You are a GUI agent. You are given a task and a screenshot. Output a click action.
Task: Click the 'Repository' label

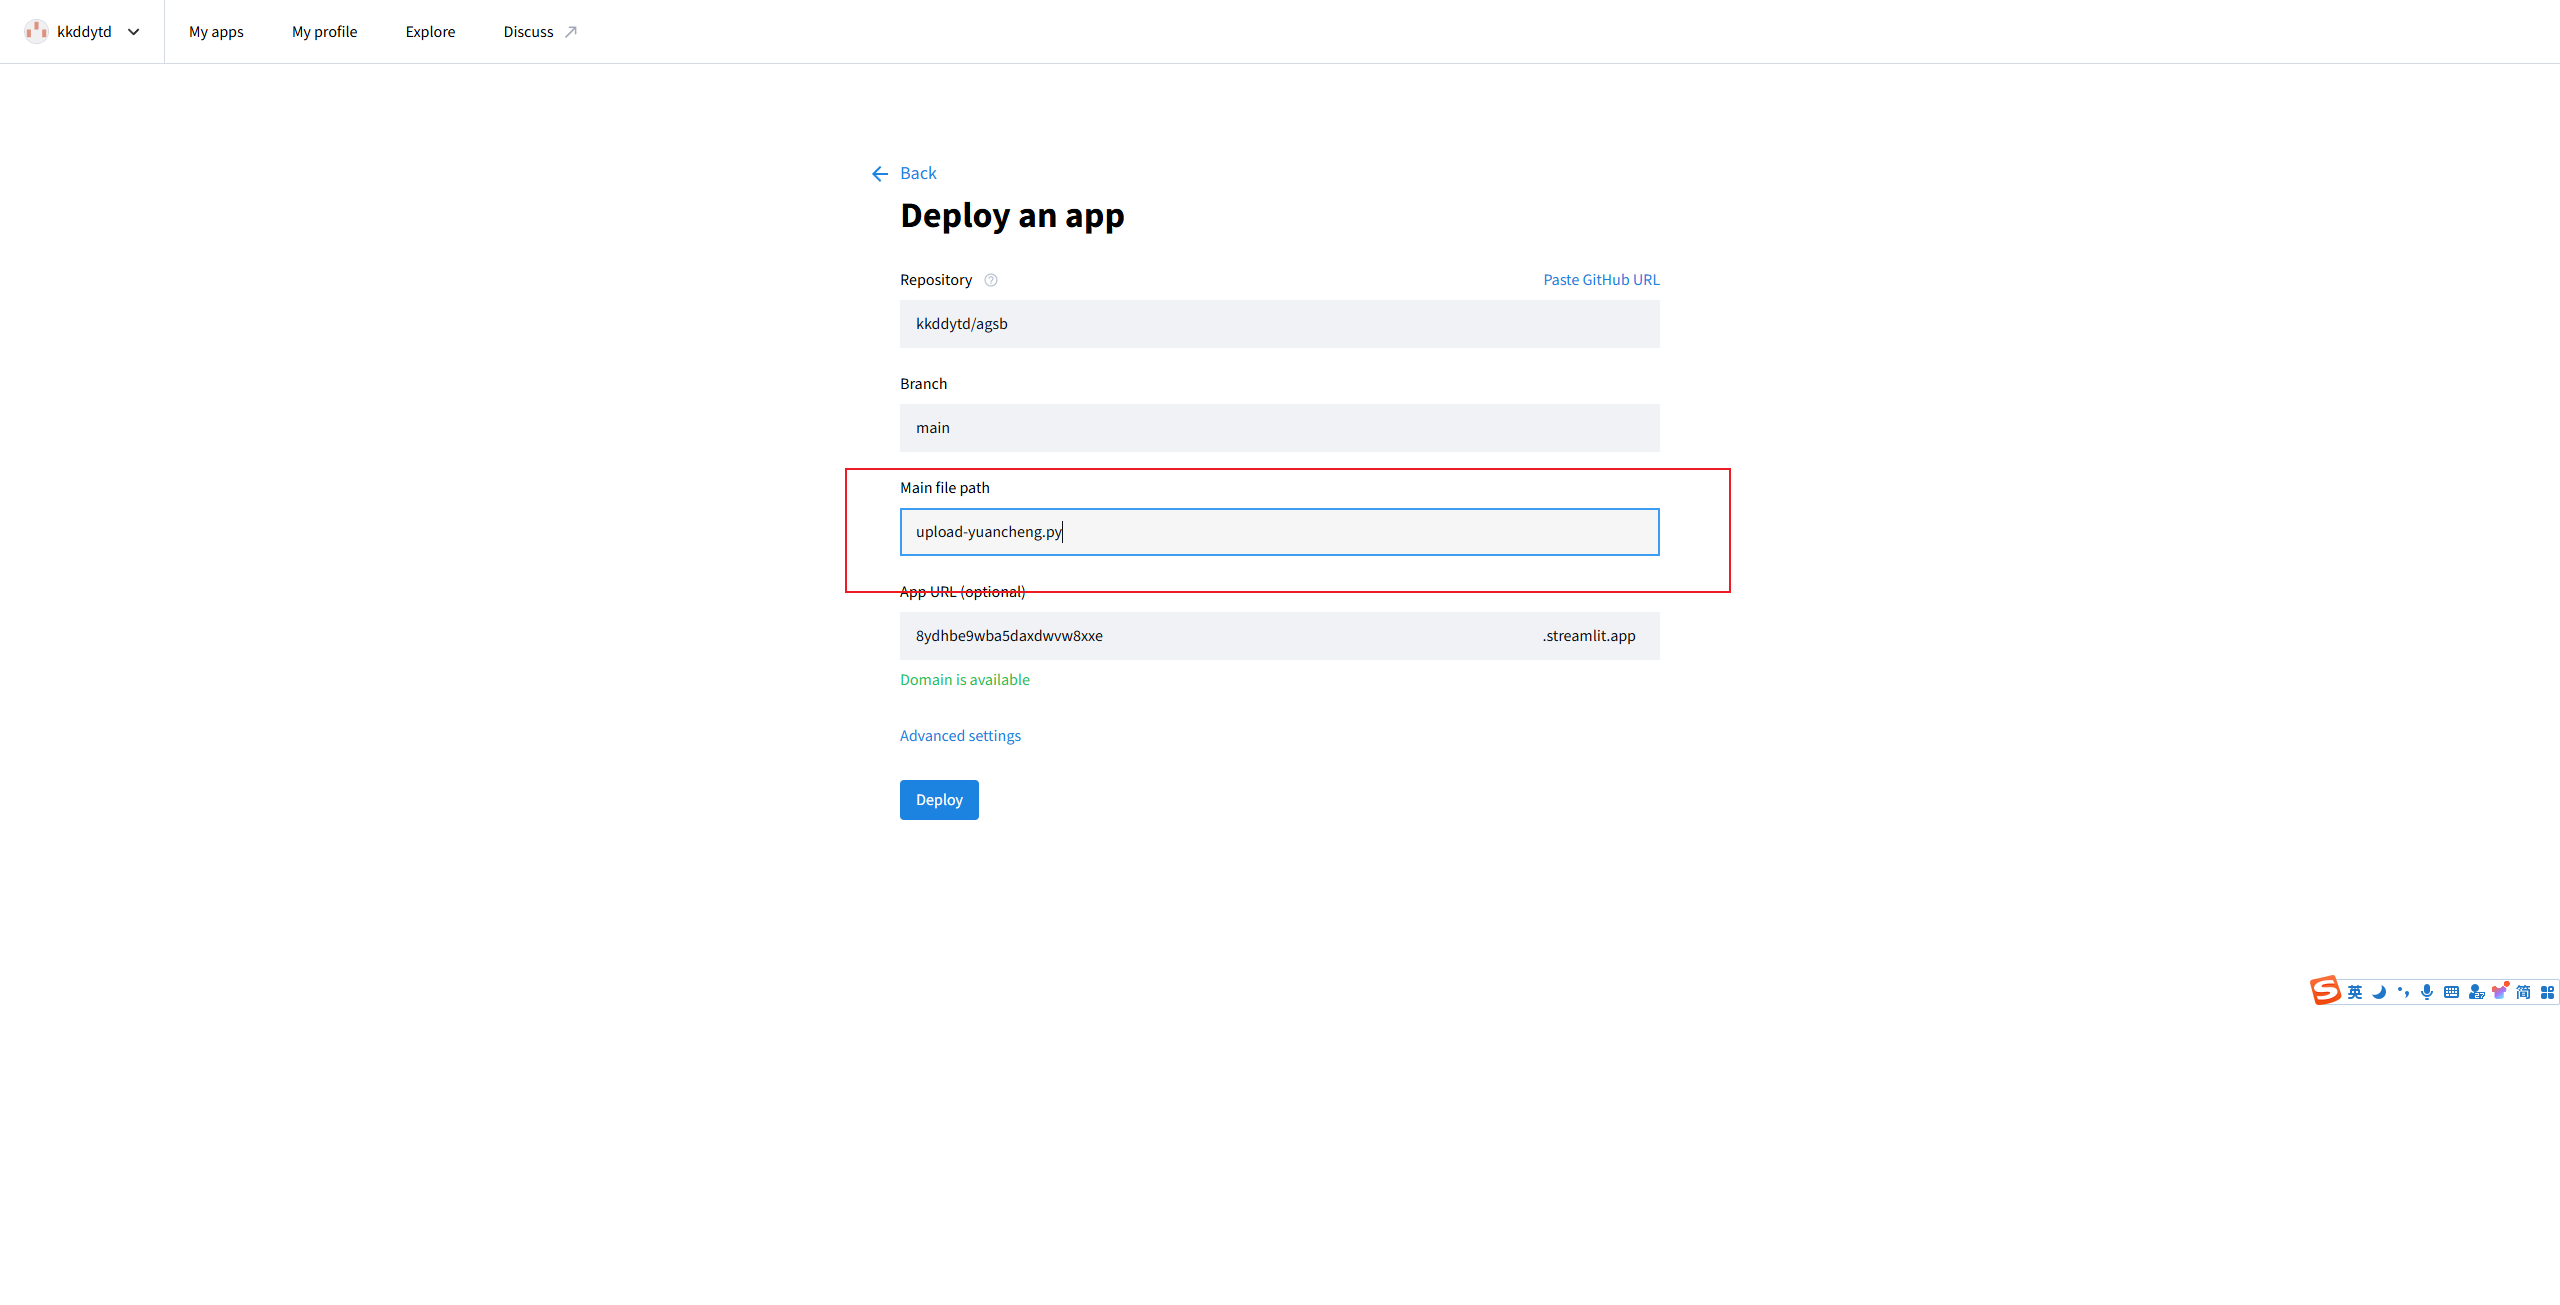[x=936, y=280]
